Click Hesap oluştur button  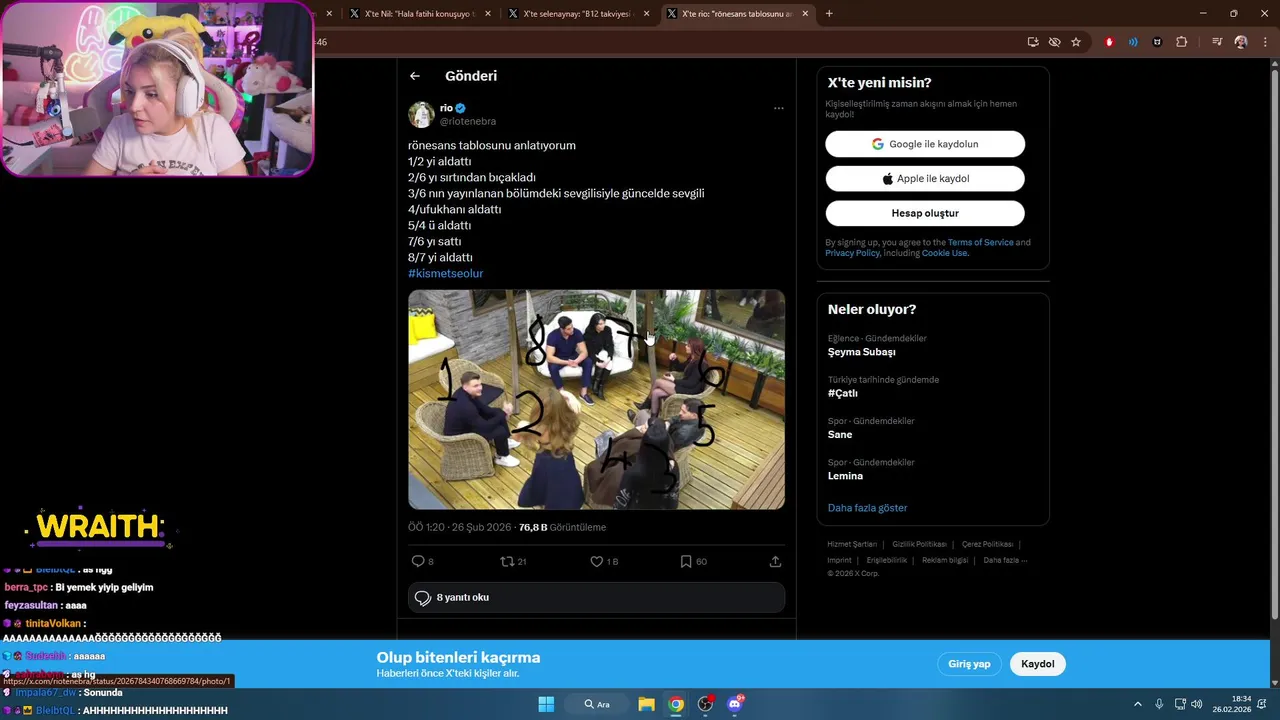pos(925,213)
